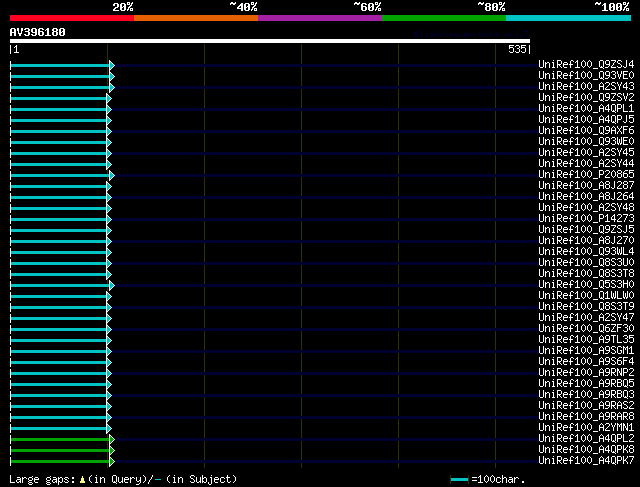Select the UniRef100_A2SY47 hit label
The image size is (640, 487).
point(586,318)
